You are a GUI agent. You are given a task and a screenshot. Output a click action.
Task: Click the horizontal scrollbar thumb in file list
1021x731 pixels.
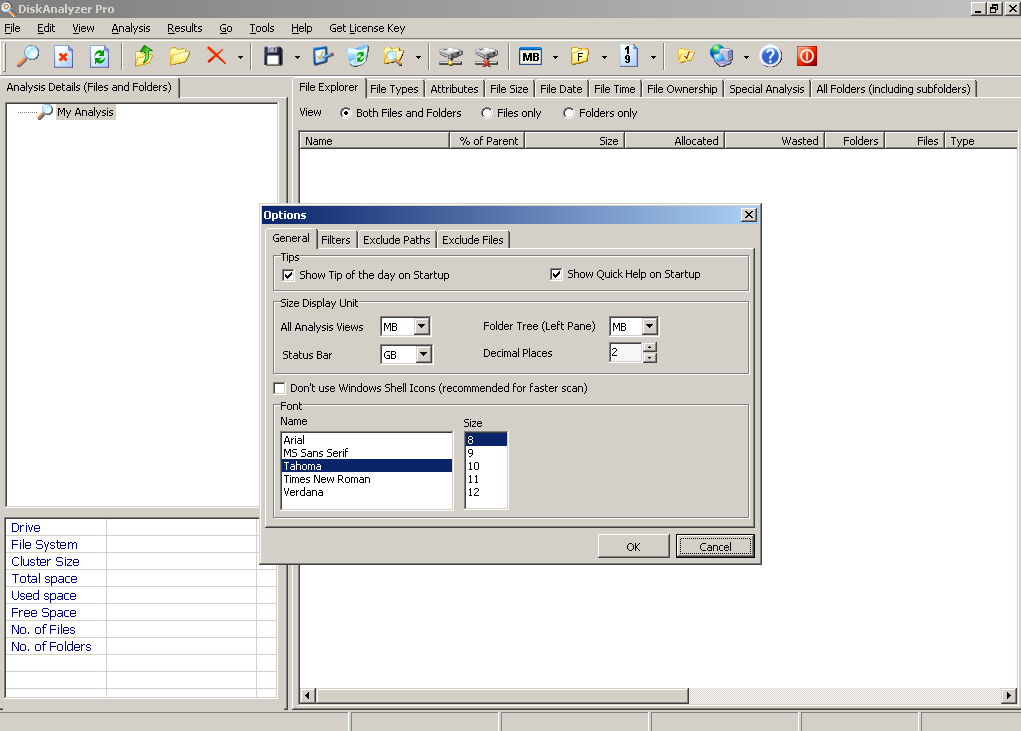pyautogui.click(x=501, y=696)
